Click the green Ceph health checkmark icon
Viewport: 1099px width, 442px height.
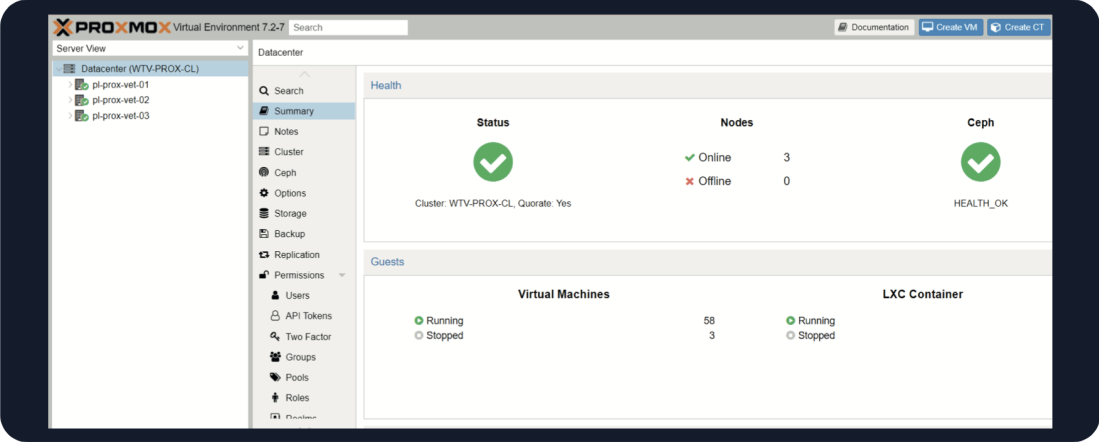(x=981, y=162)
